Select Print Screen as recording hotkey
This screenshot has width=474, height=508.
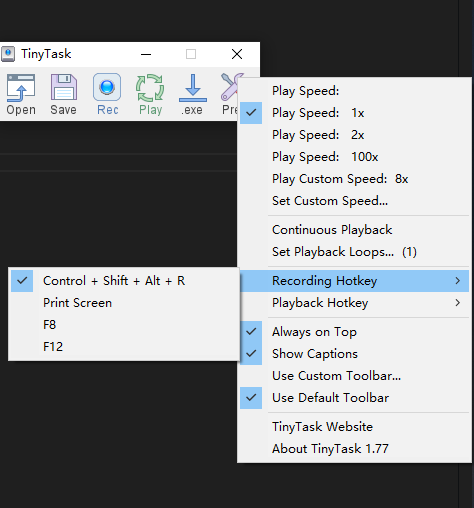124,303
